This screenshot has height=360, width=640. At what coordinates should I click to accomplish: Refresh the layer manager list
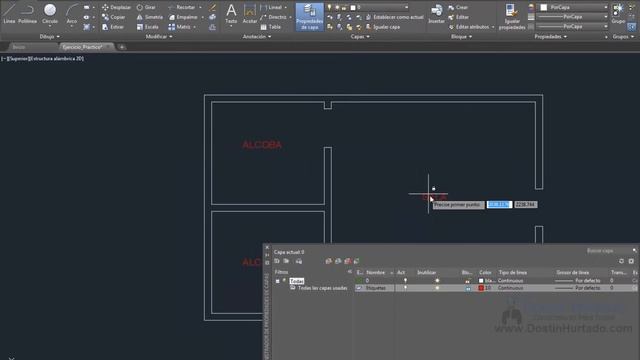coord(621,261)
